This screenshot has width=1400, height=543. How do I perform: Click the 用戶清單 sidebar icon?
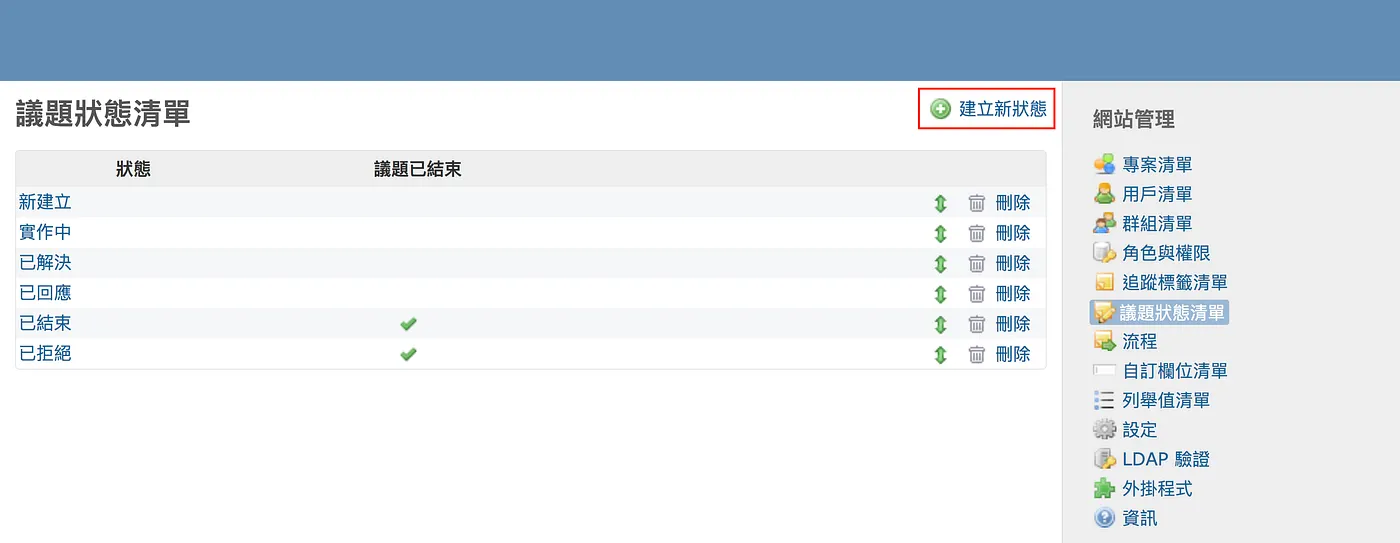(1104, 194)
